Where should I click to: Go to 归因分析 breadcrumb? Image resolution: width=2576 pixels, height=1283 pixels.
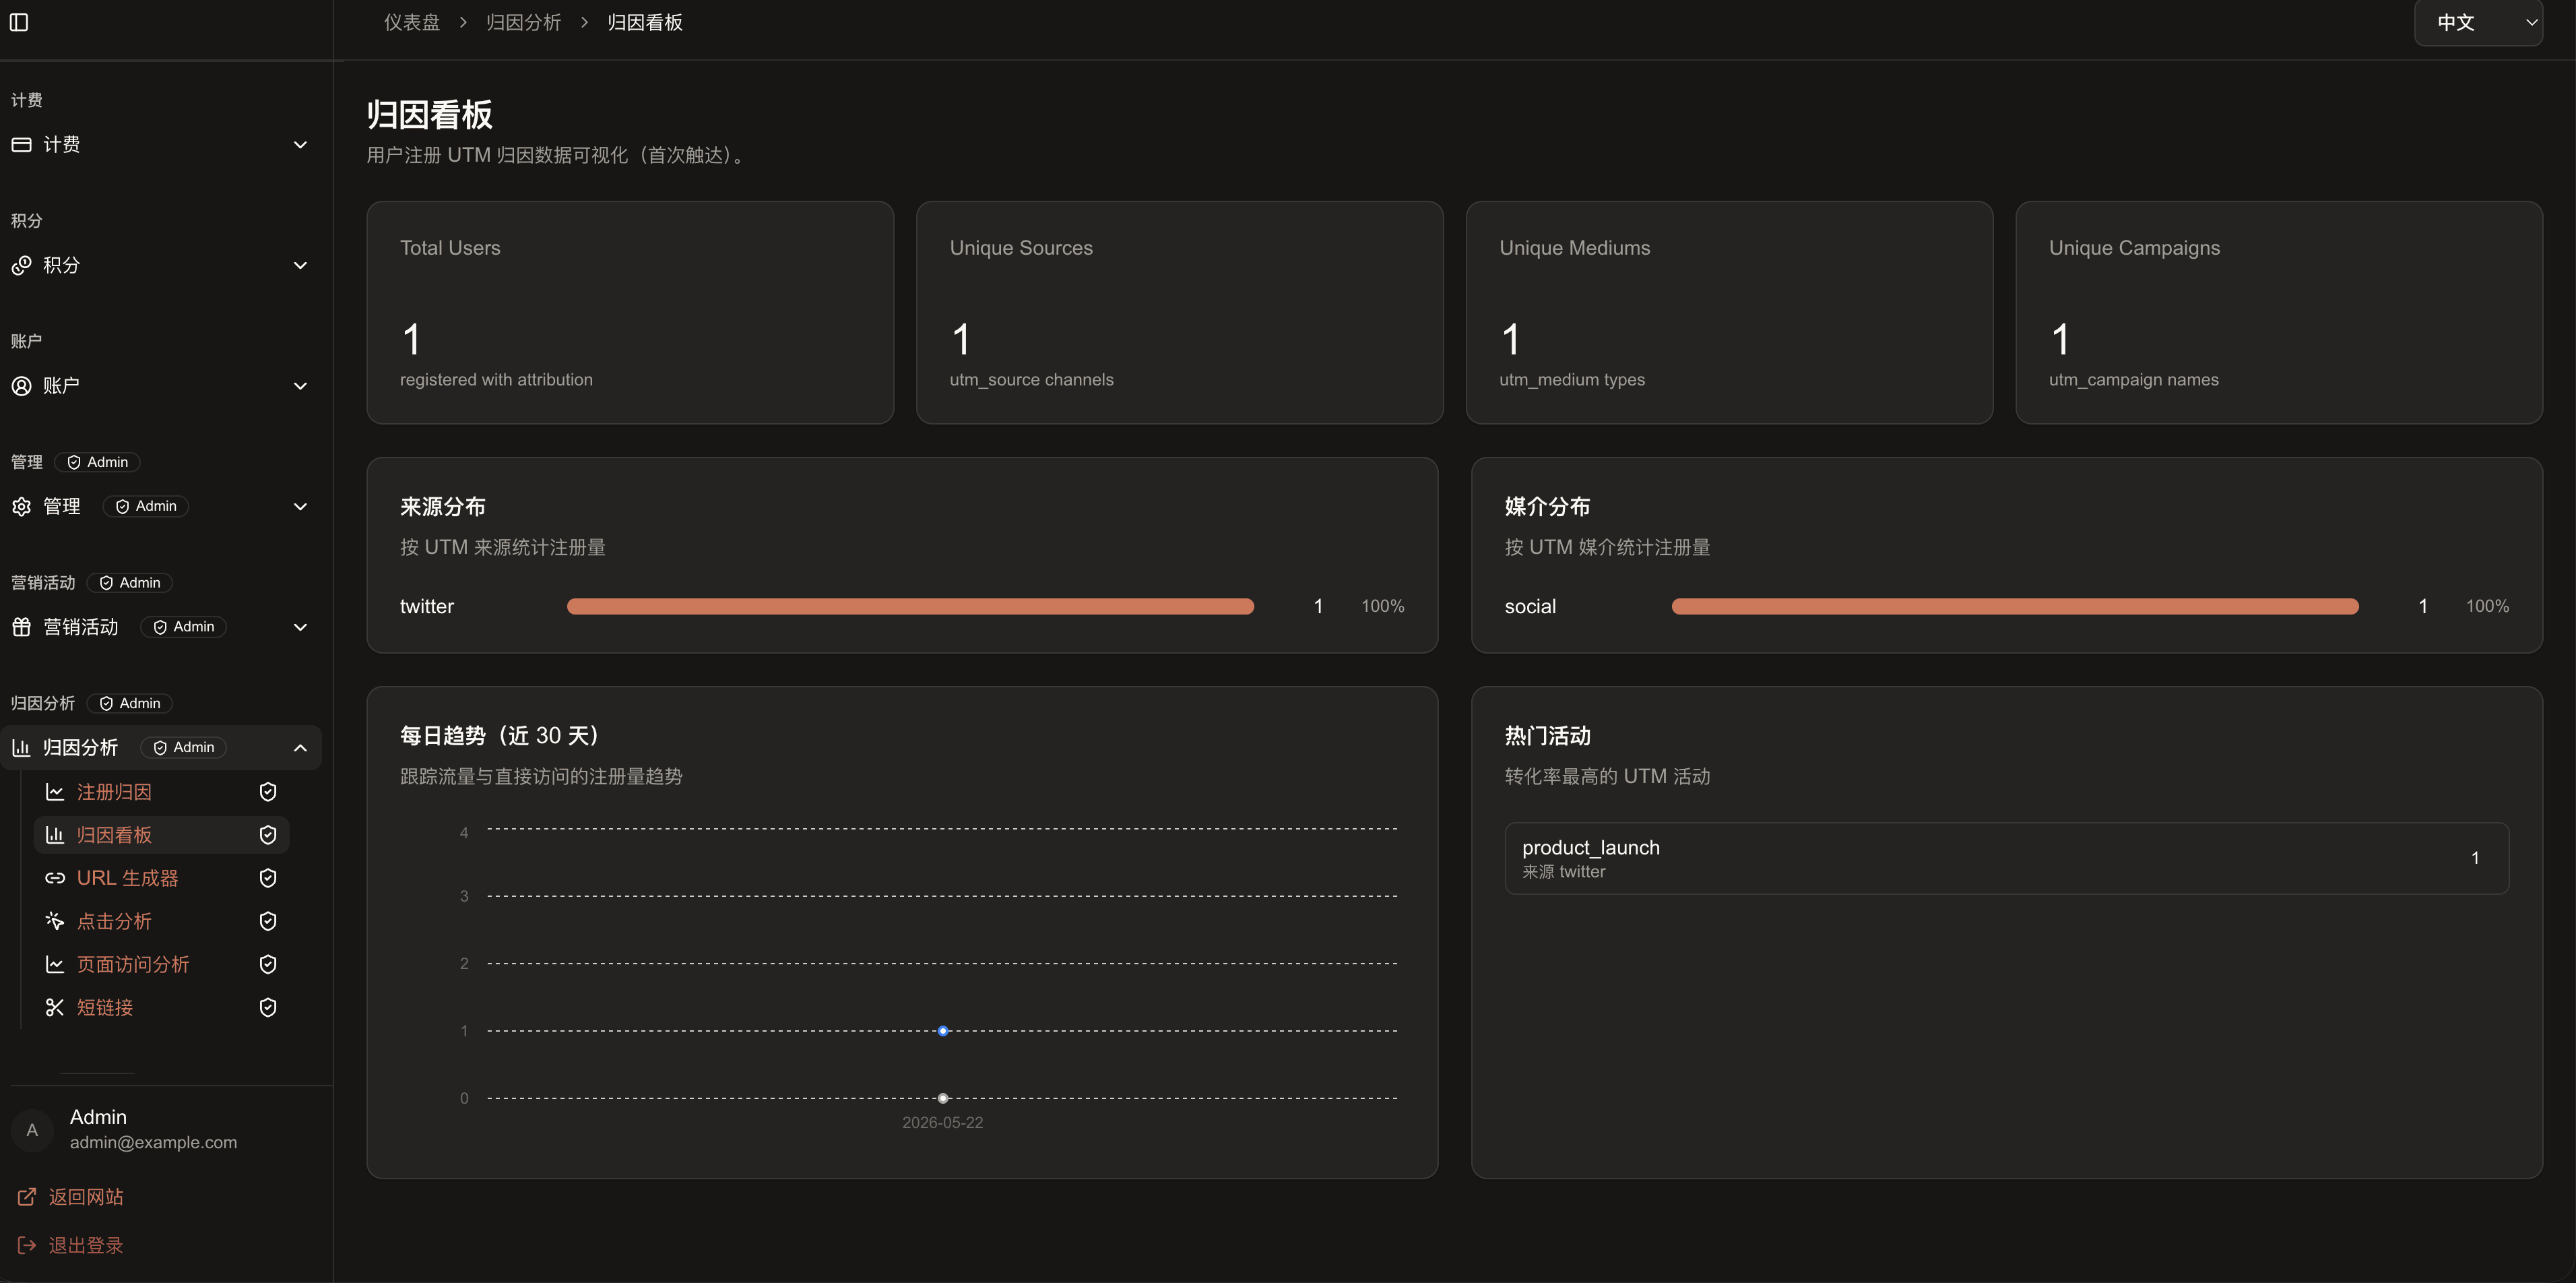[x=524, y=22]
